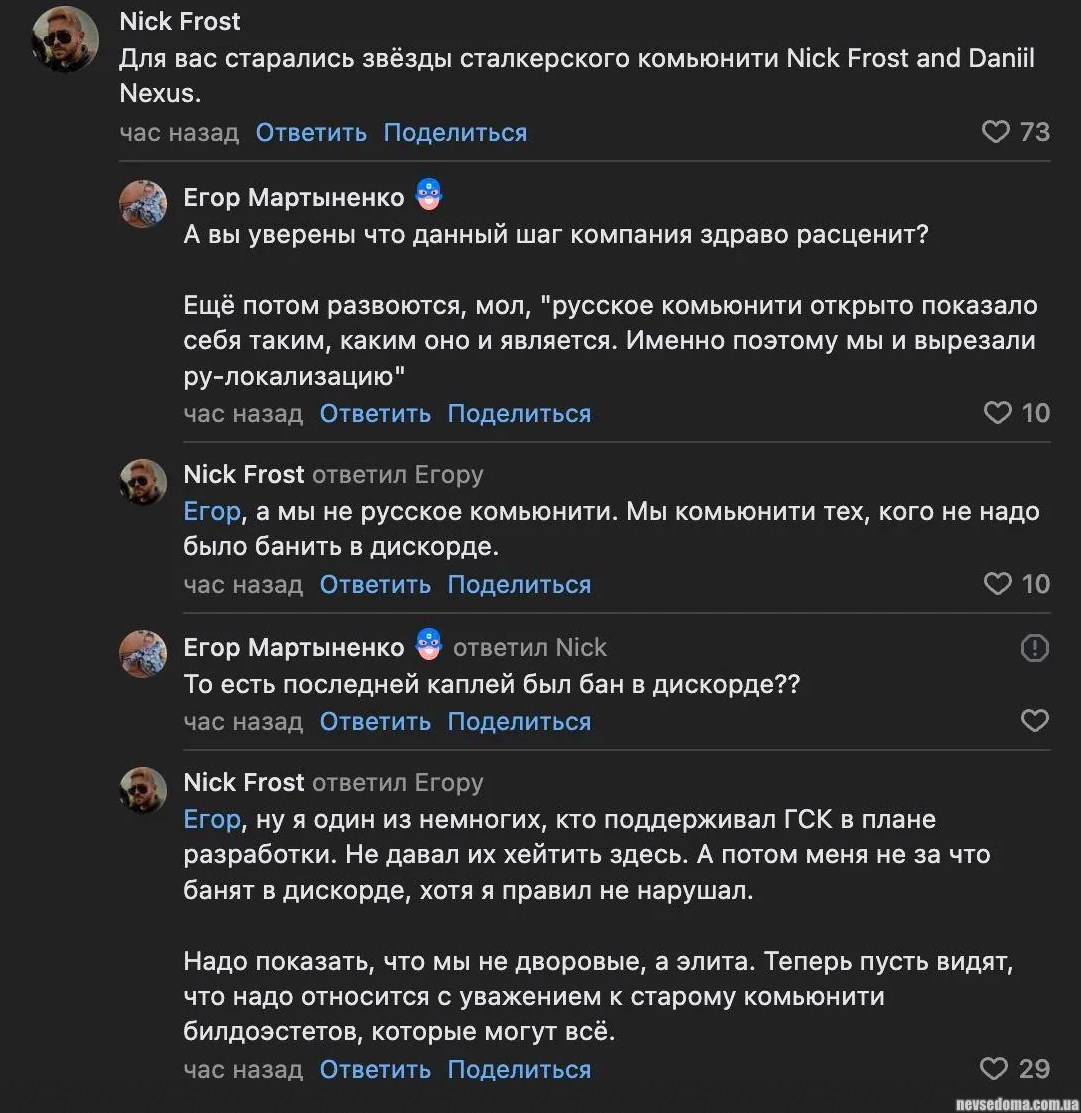
Task: Click the "час назад" timestamp on the top comment
Action: (x=179, y=132)
